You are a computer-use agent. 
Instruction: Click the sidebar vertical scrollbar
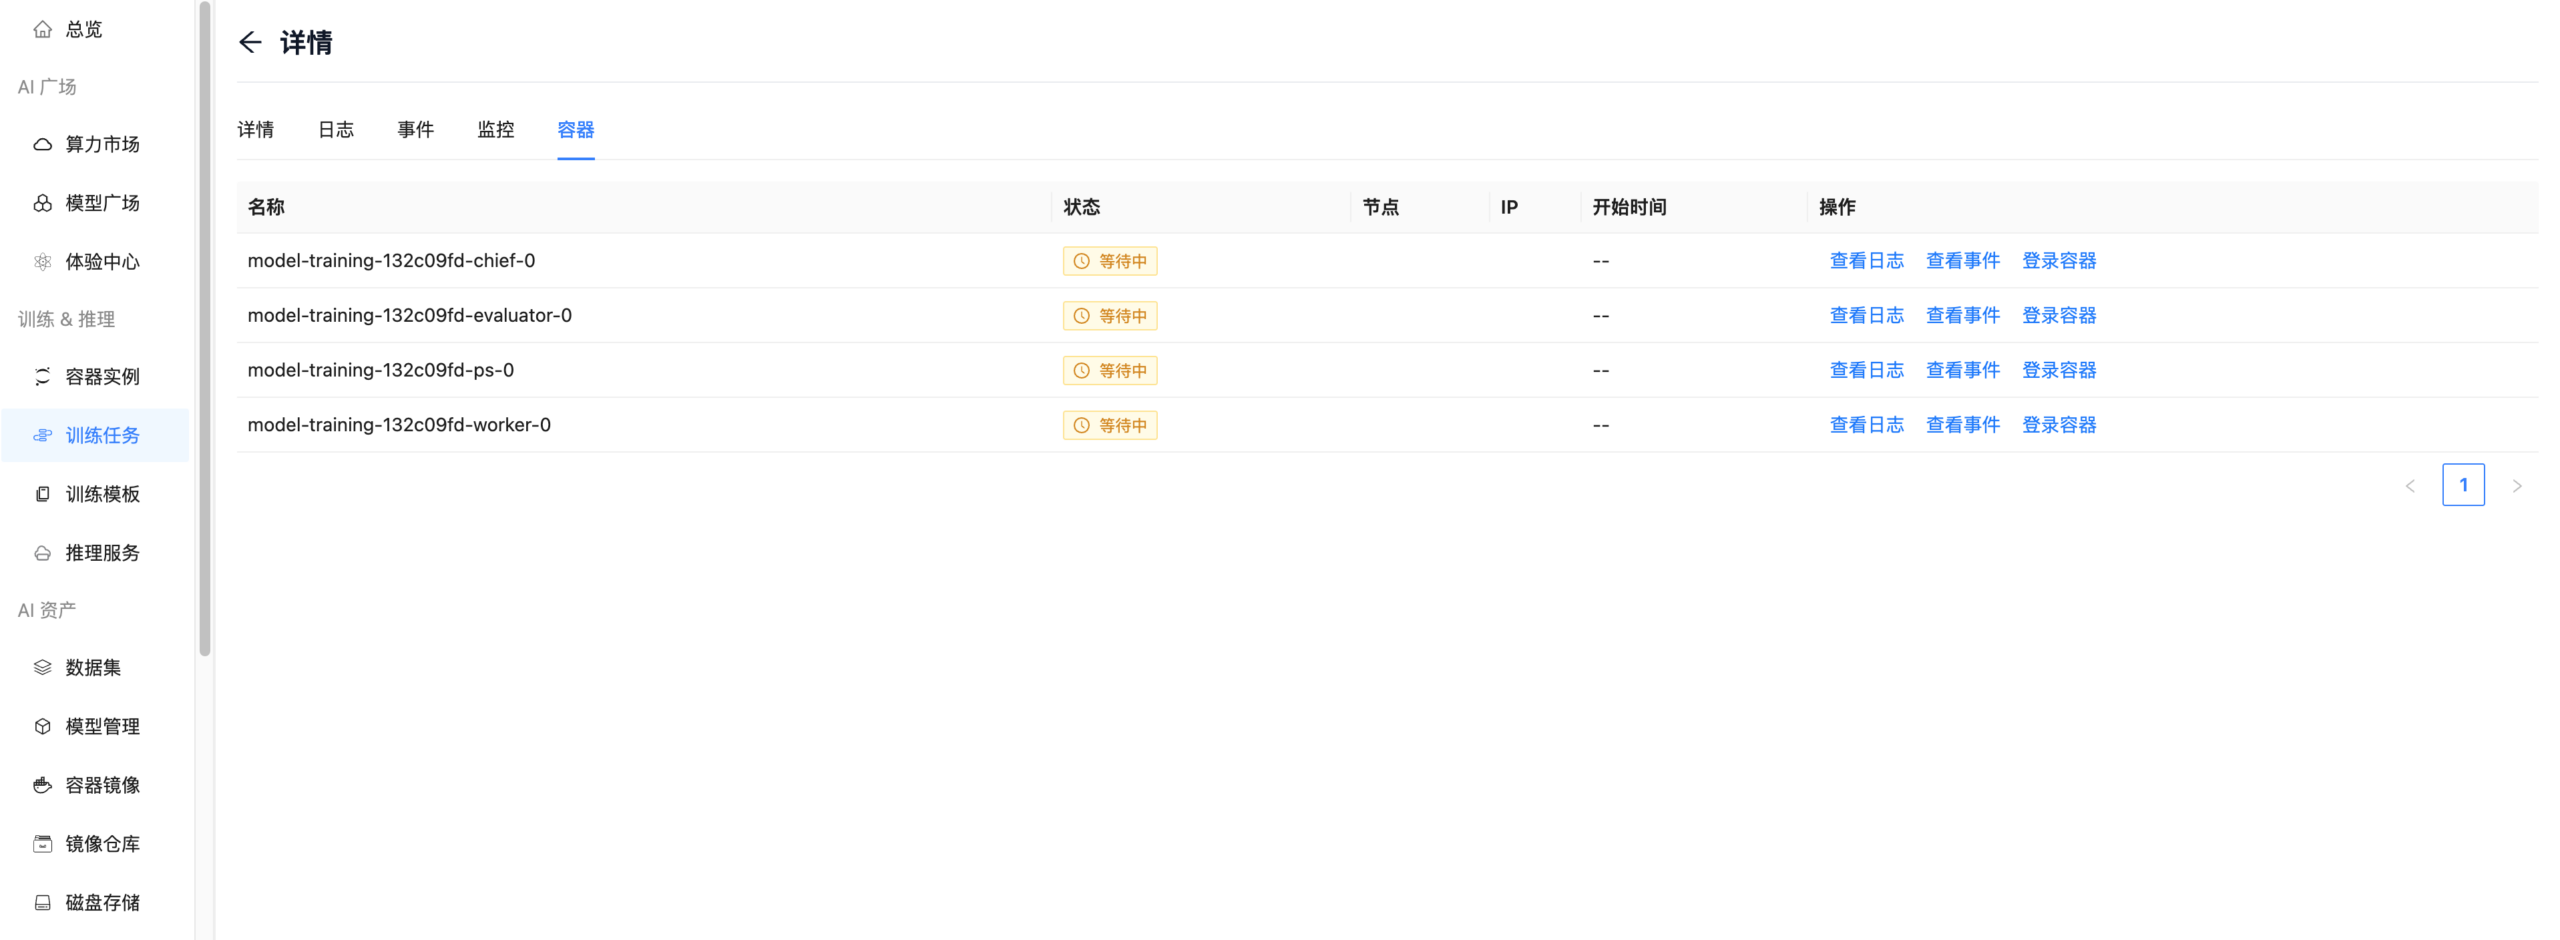coord(205,330)
